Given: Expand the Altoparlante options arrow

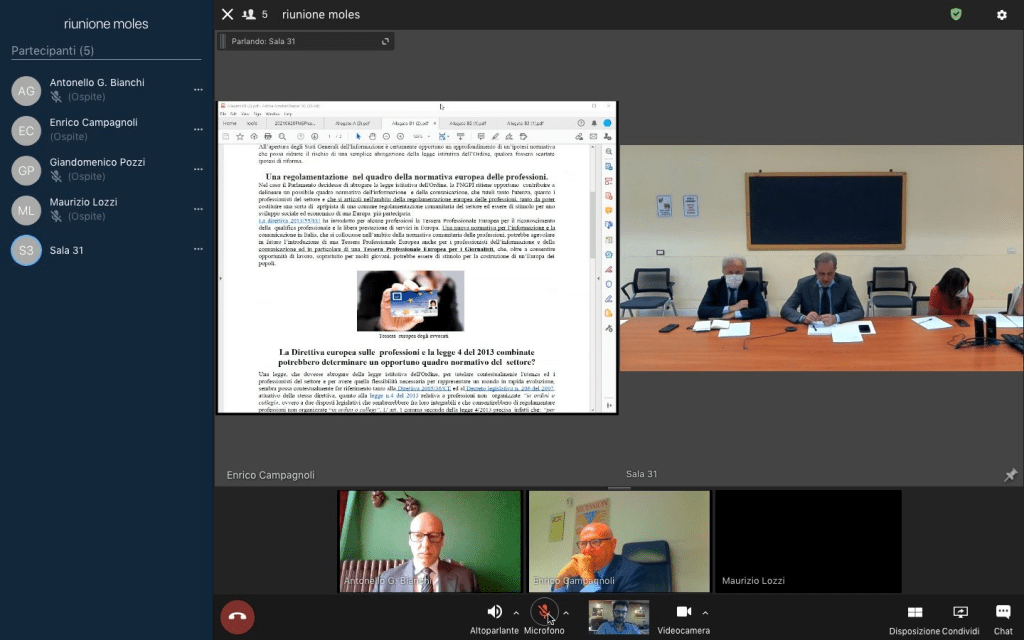Looking at the screenshot, I should (x=516, y=612).
